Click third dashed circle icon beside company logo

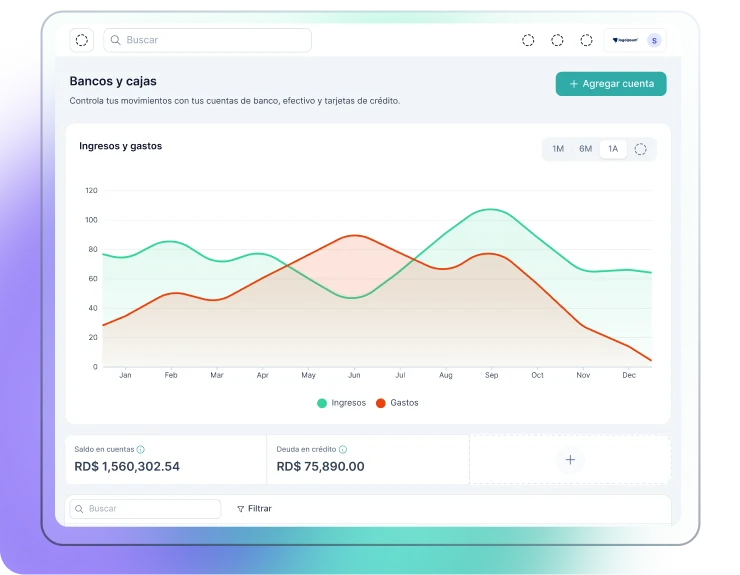click(586, 40)
